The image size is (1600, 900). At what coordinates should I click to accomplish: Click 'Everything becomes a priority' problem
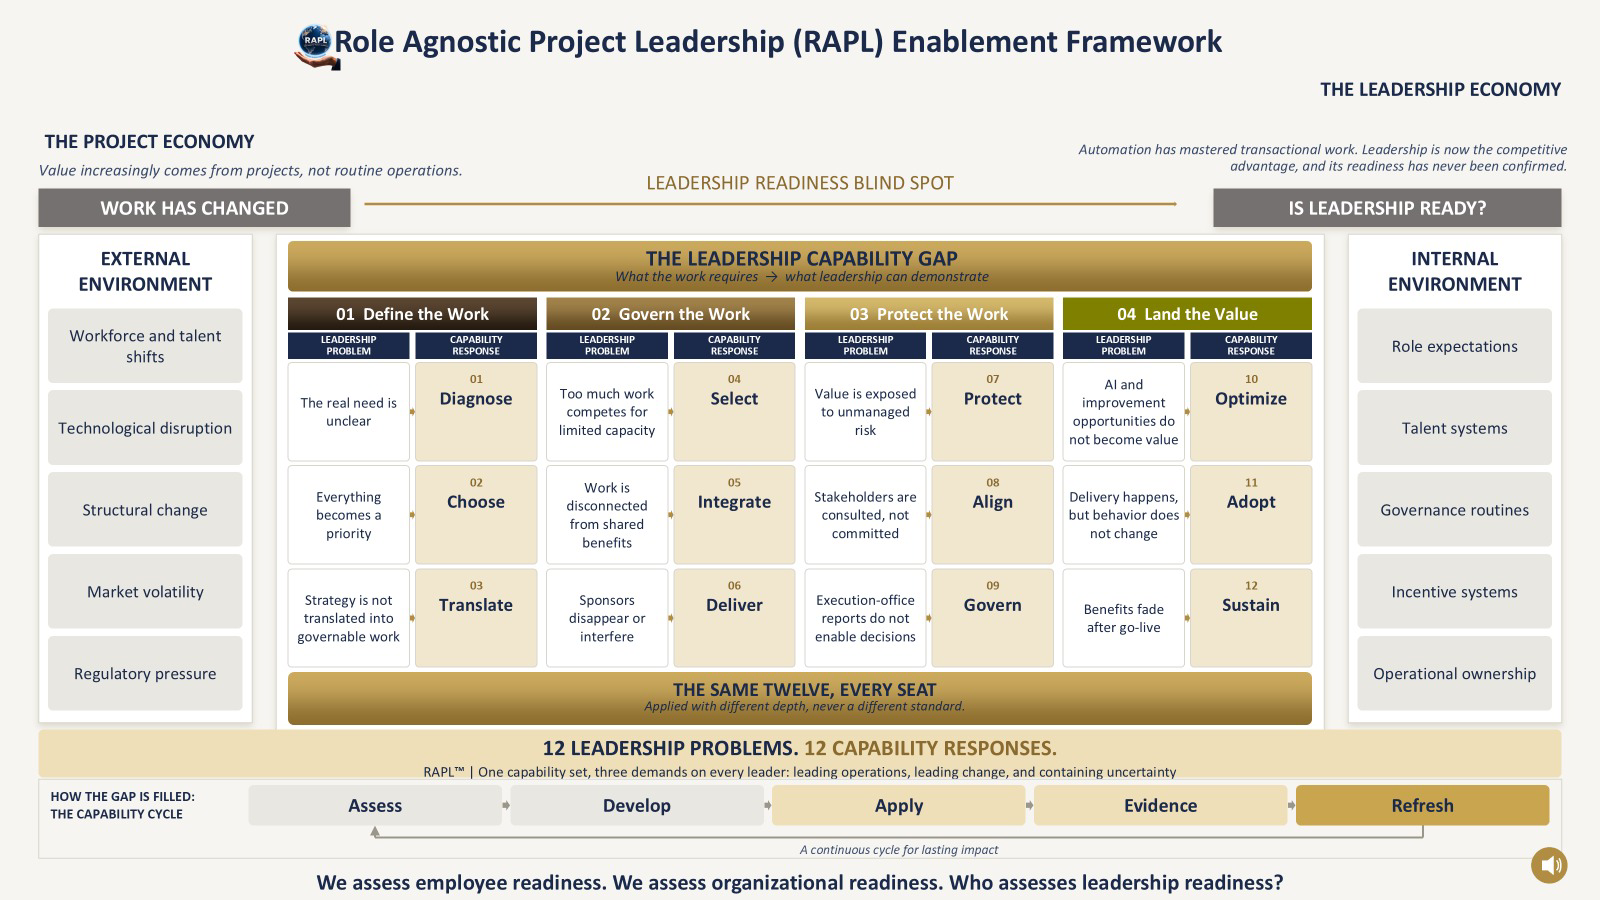click(349, 515)
